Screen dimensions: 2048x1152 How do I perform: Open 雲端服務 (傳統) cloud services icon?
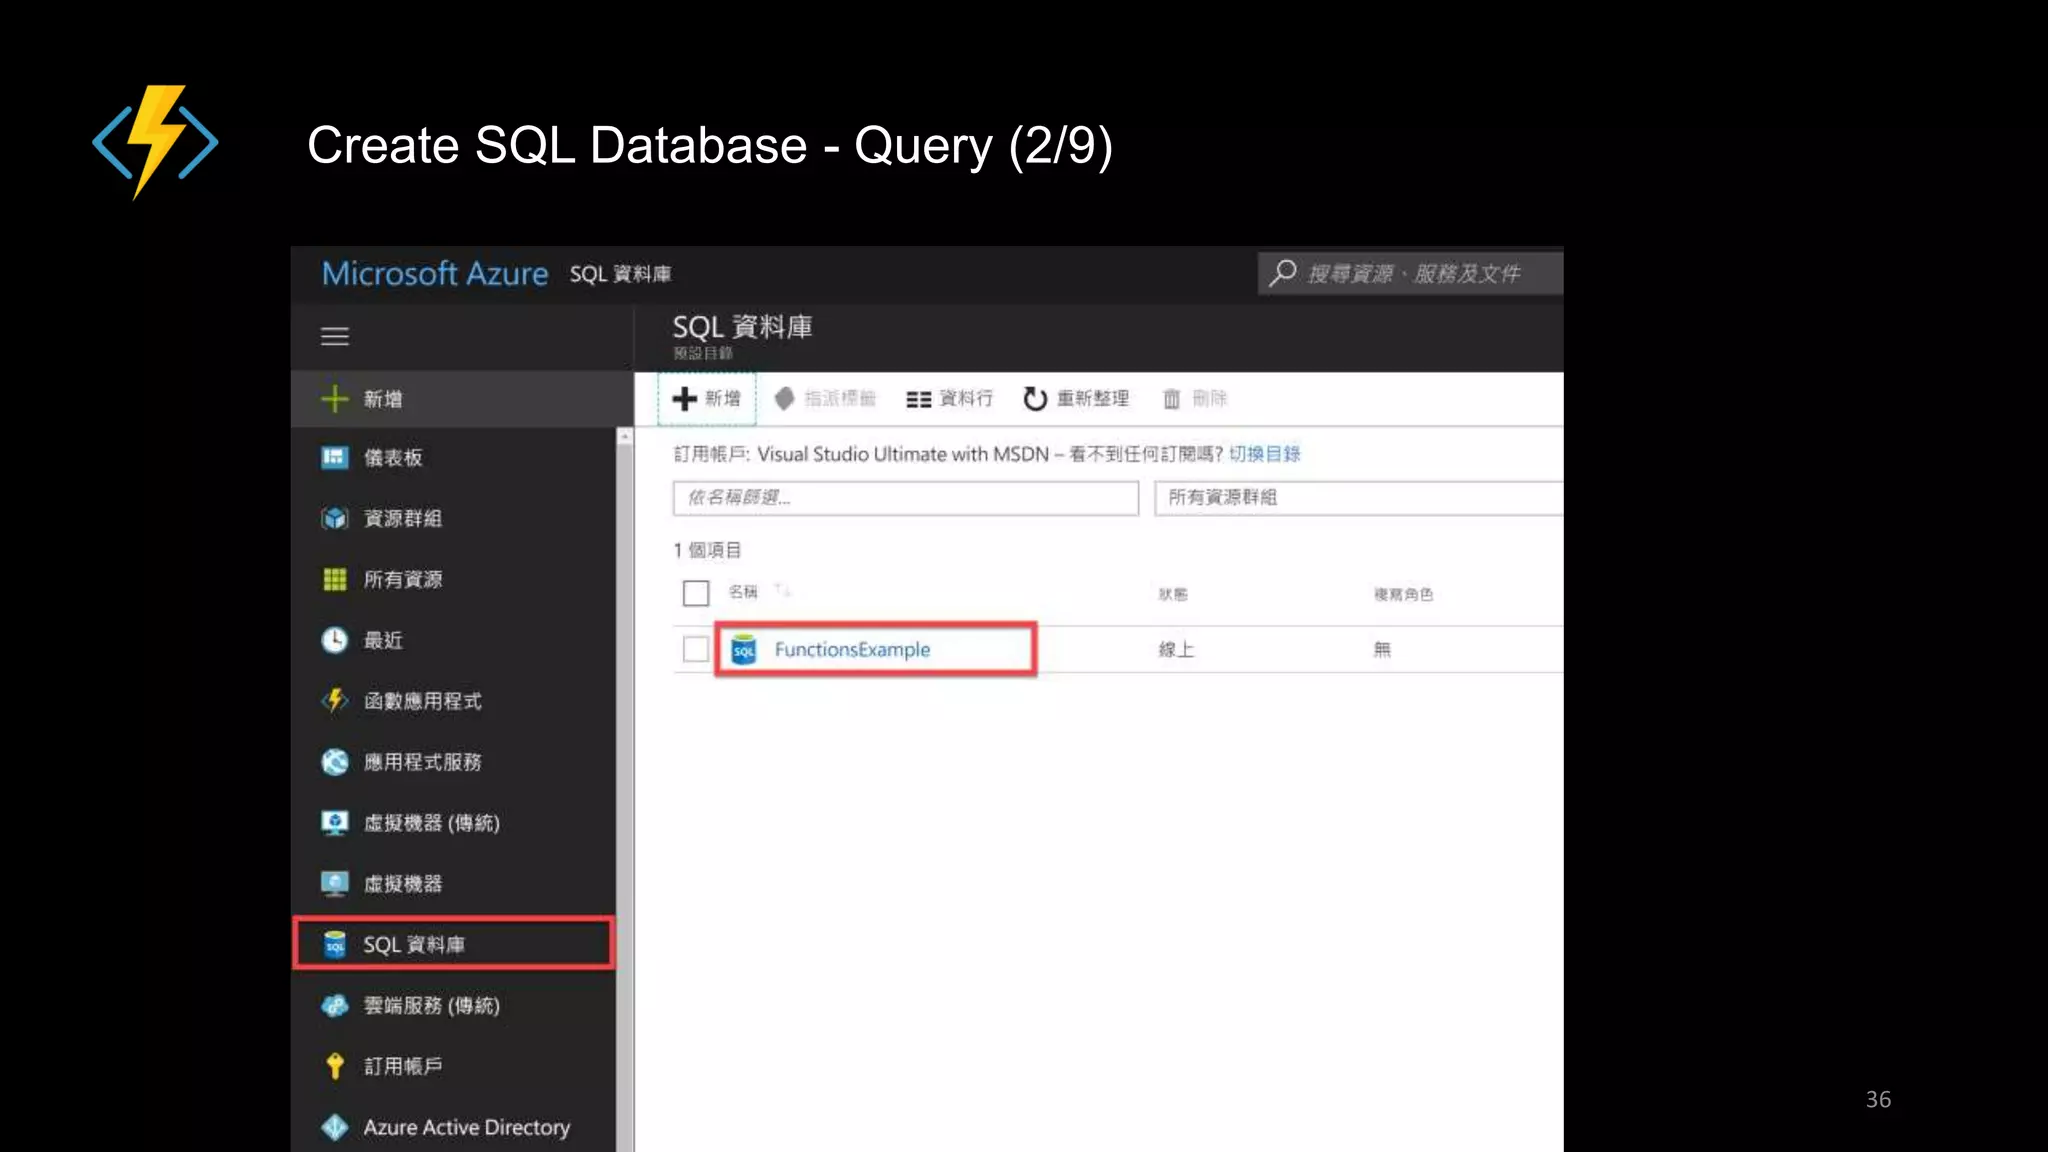334,1006
